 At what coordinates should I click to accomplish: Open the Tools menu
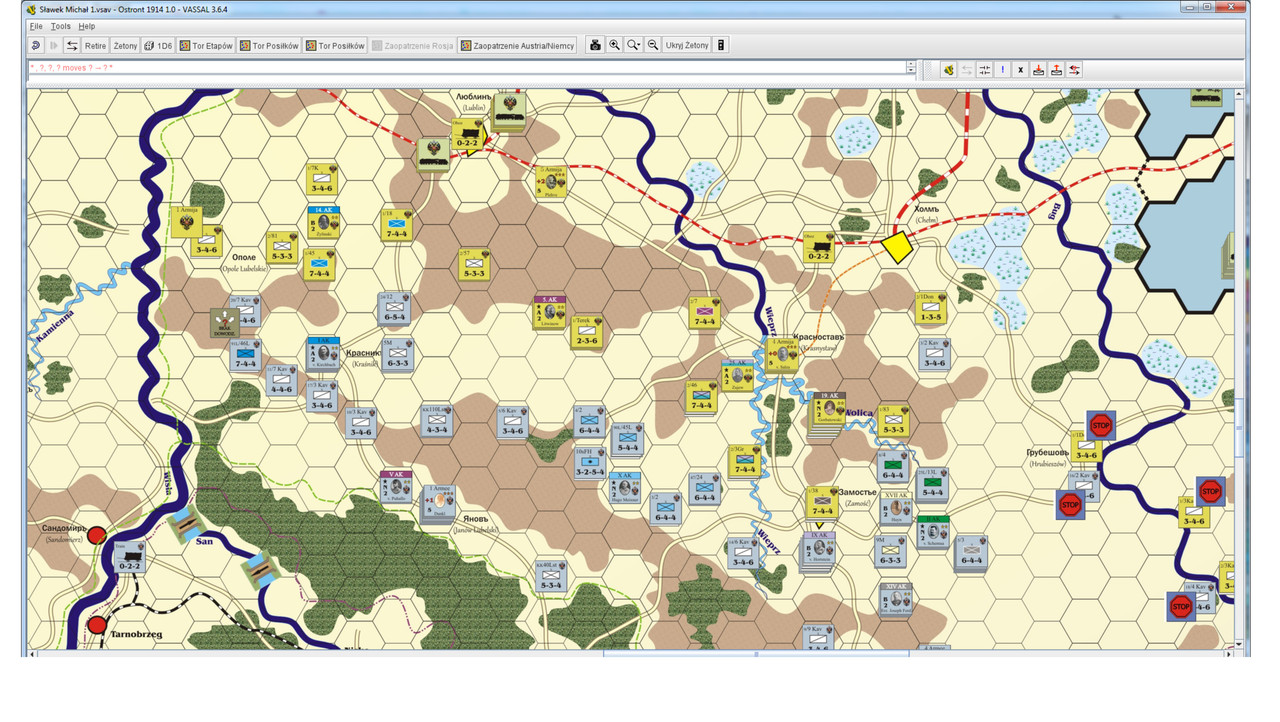click(60, 26)
